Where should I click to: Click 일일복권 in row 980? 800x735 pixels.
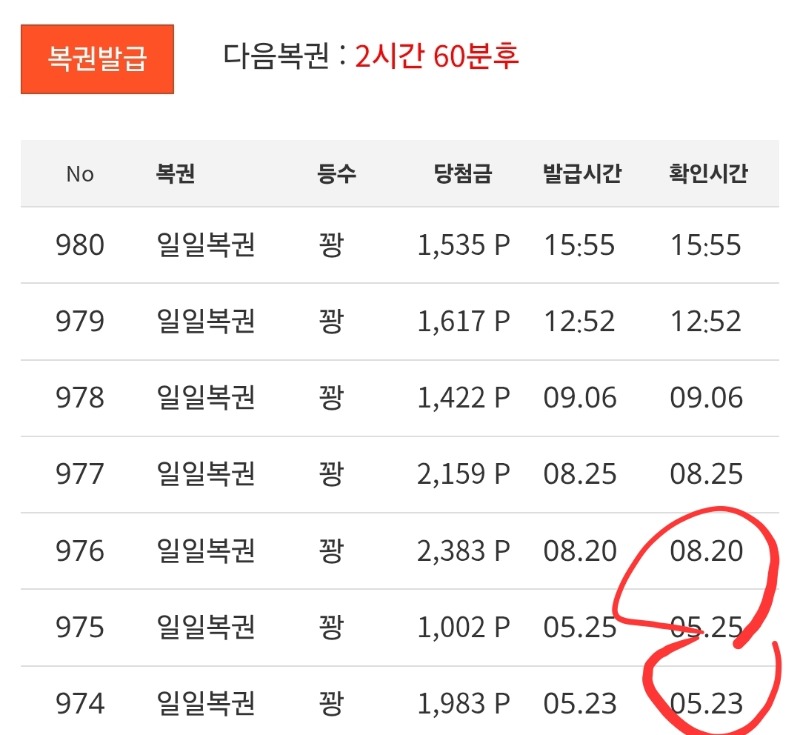(x=206, y=245)
